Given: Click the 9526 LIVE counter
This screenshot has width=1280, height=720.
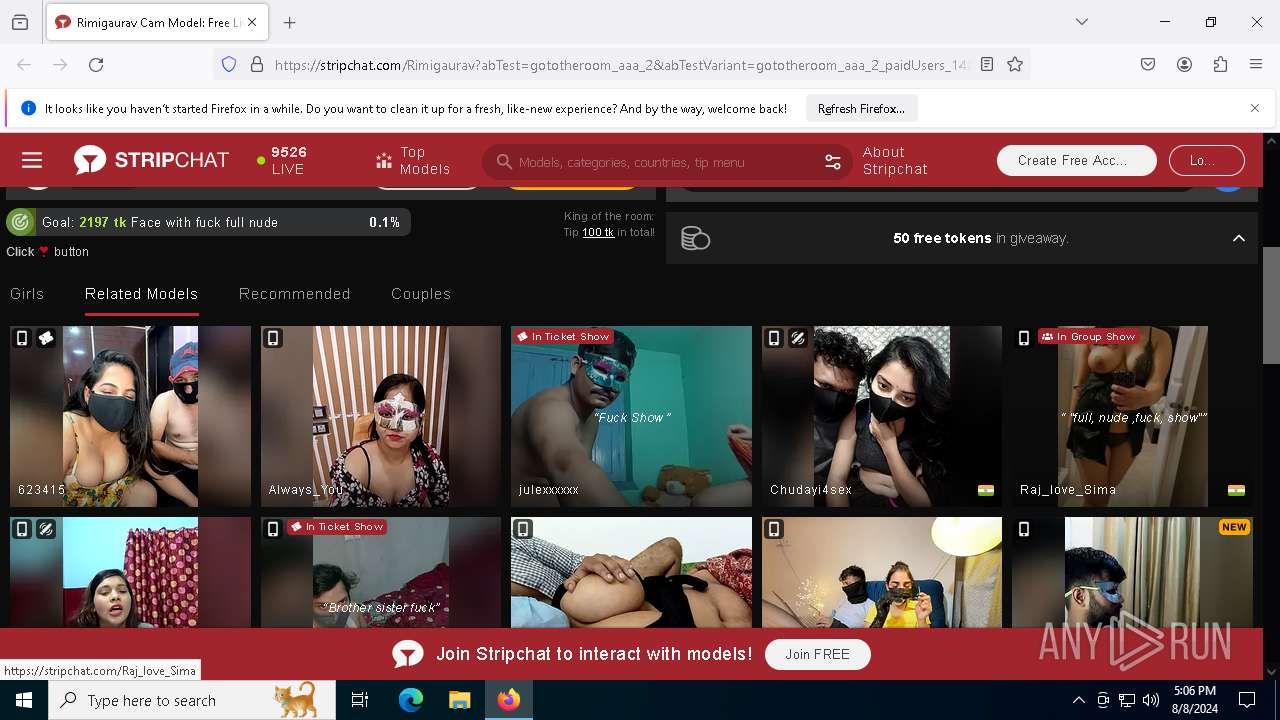Looking at the screenshot, I should coord(282,160).
